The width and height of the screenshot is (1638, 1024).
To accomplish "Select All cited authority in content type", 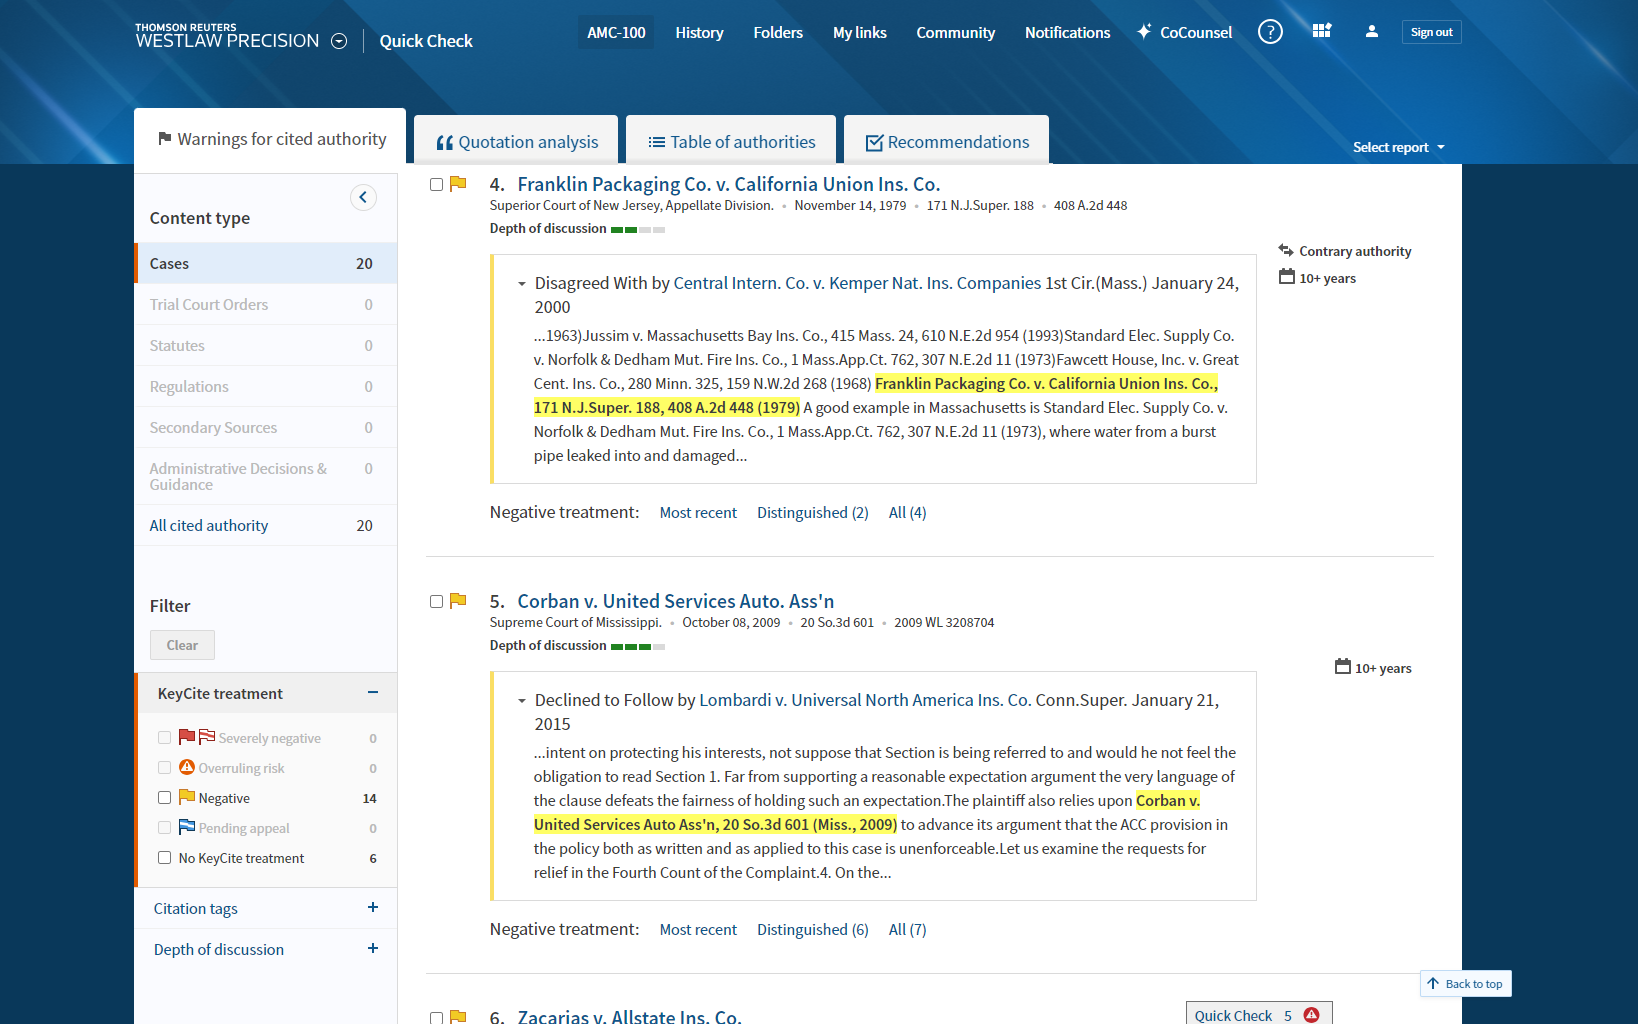I will pyautogui.click(x=209, y=525).
